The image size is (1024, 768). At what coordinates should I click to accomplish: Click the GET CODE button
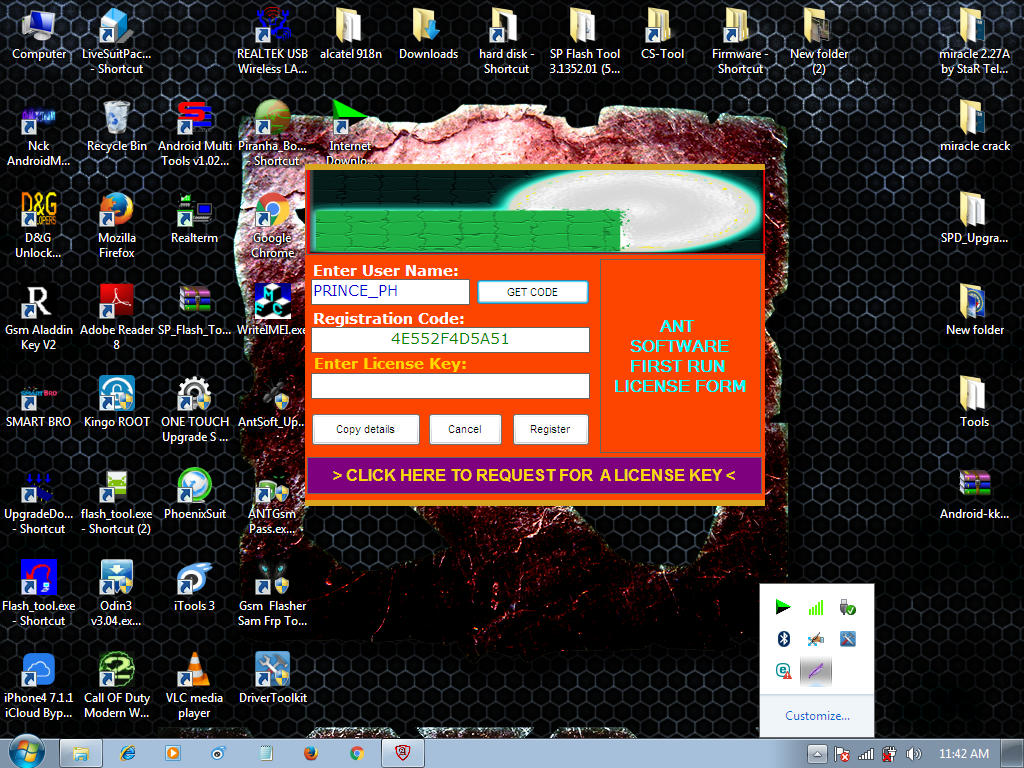click(532, 292)
